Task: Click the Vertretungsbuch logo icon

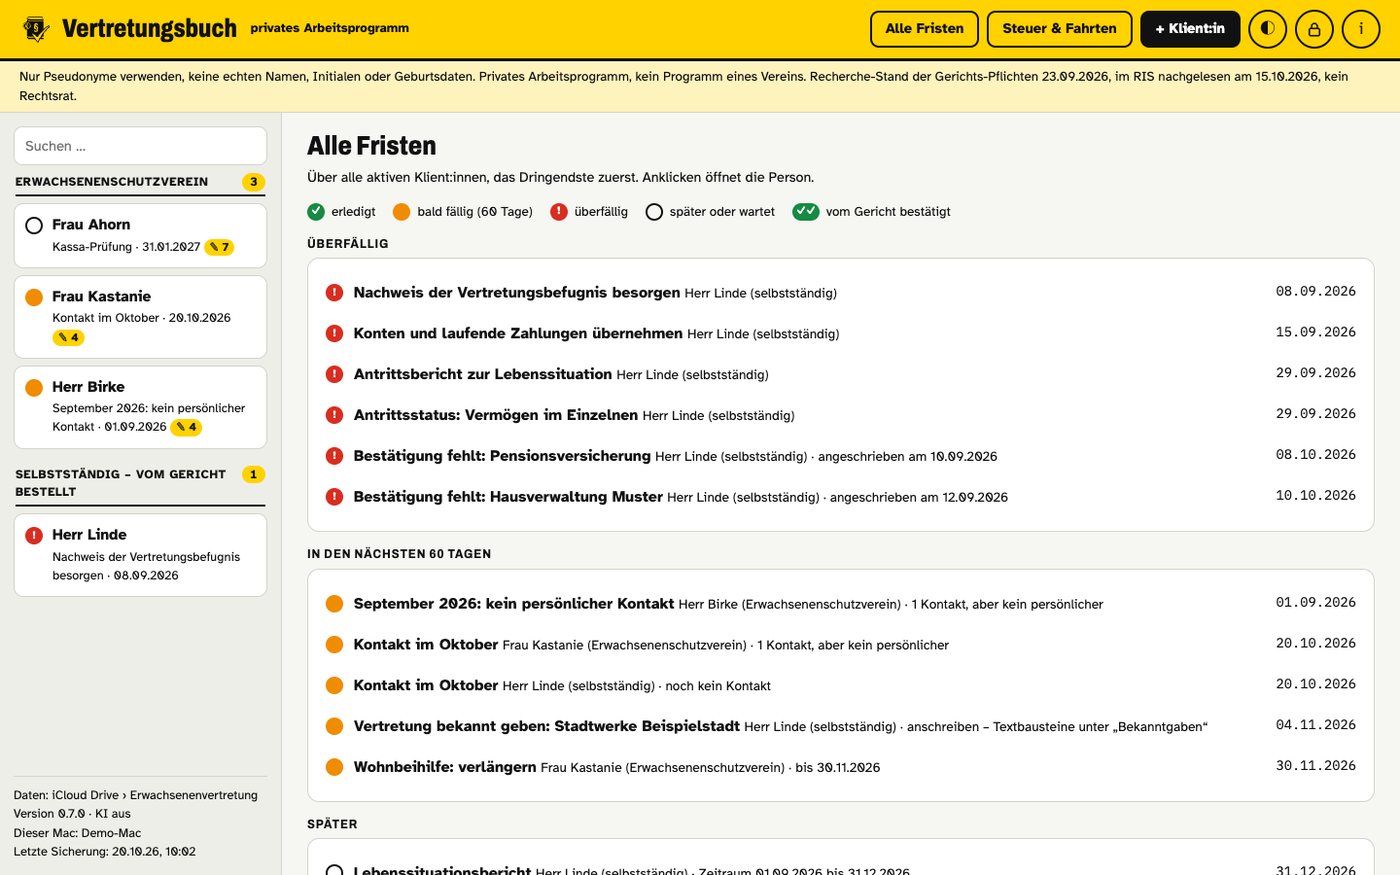Action: click(36, 29)
